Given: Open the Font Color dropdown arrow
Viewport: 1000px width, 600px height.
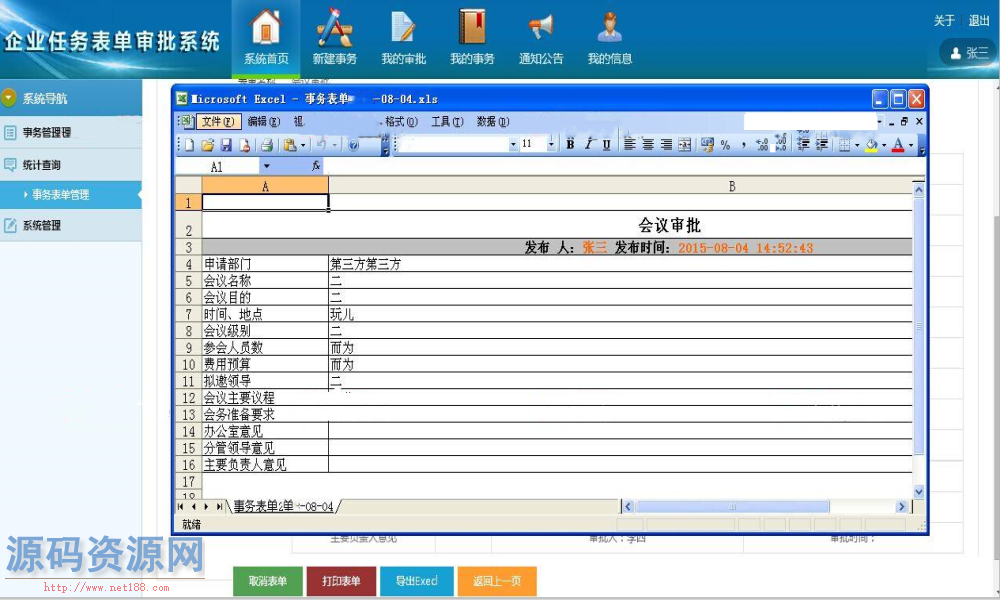Looking at the screenshot, I should [911, 145].
